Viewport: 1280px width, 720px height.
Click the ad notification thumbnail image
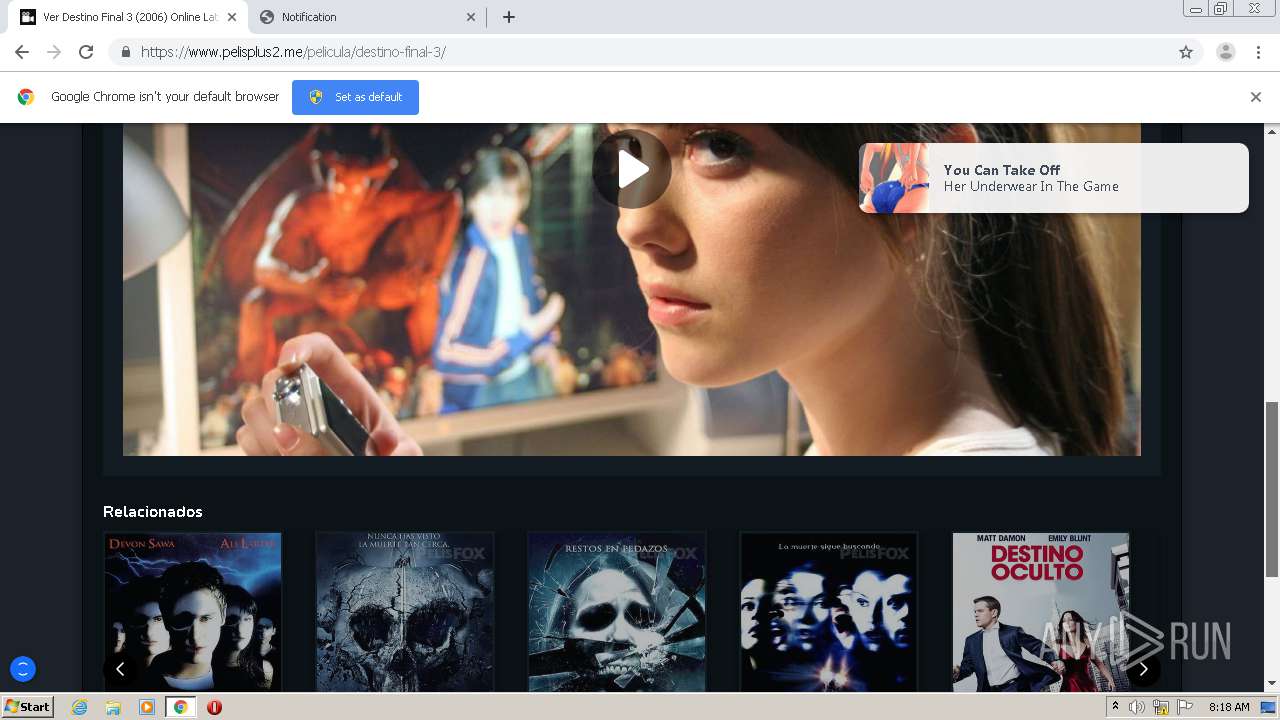(x=894, y=178)
